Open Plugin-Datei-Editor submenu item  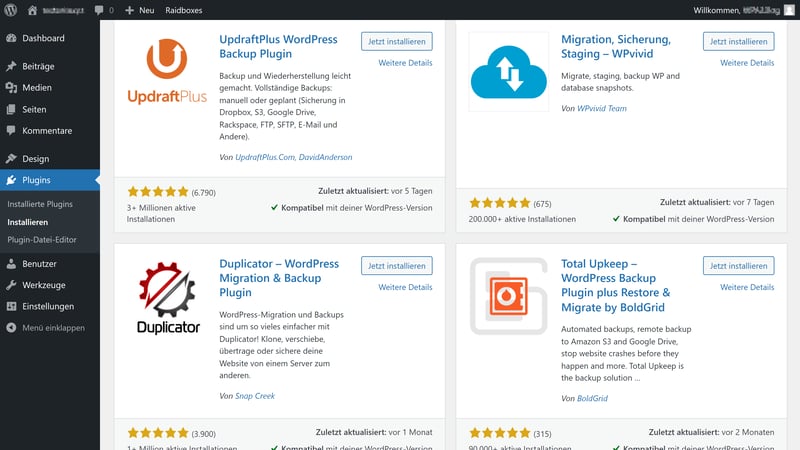[x=42, y=240]
